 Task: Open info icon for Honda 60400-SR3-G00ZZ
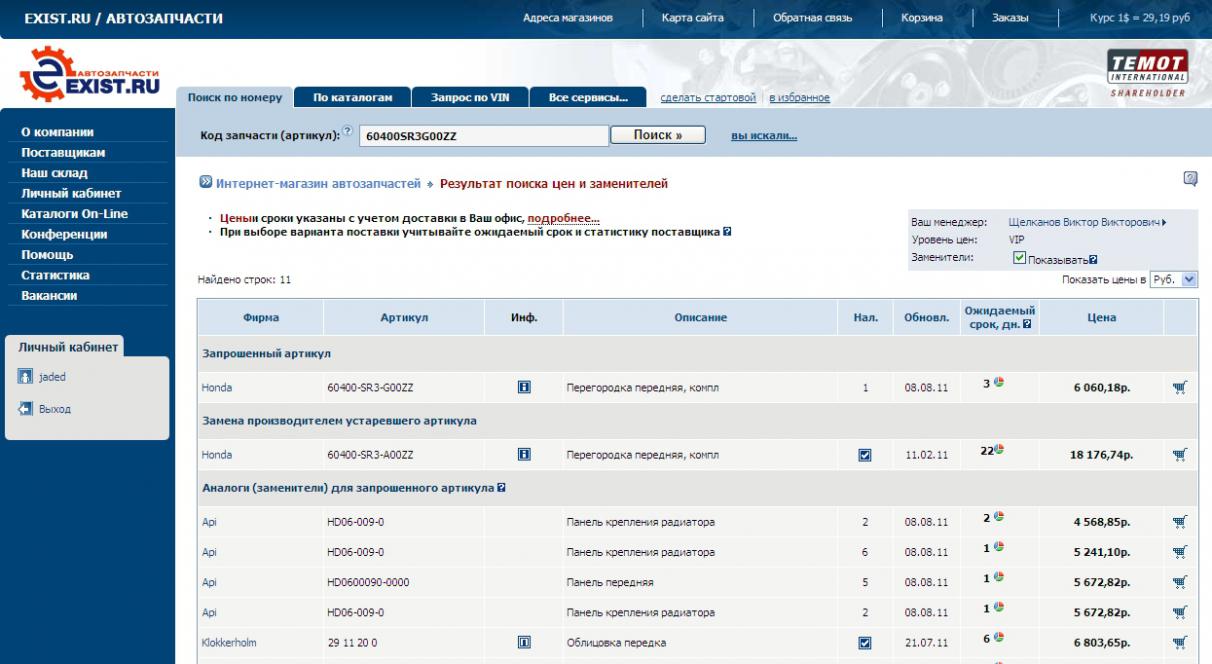coord(524,387)
